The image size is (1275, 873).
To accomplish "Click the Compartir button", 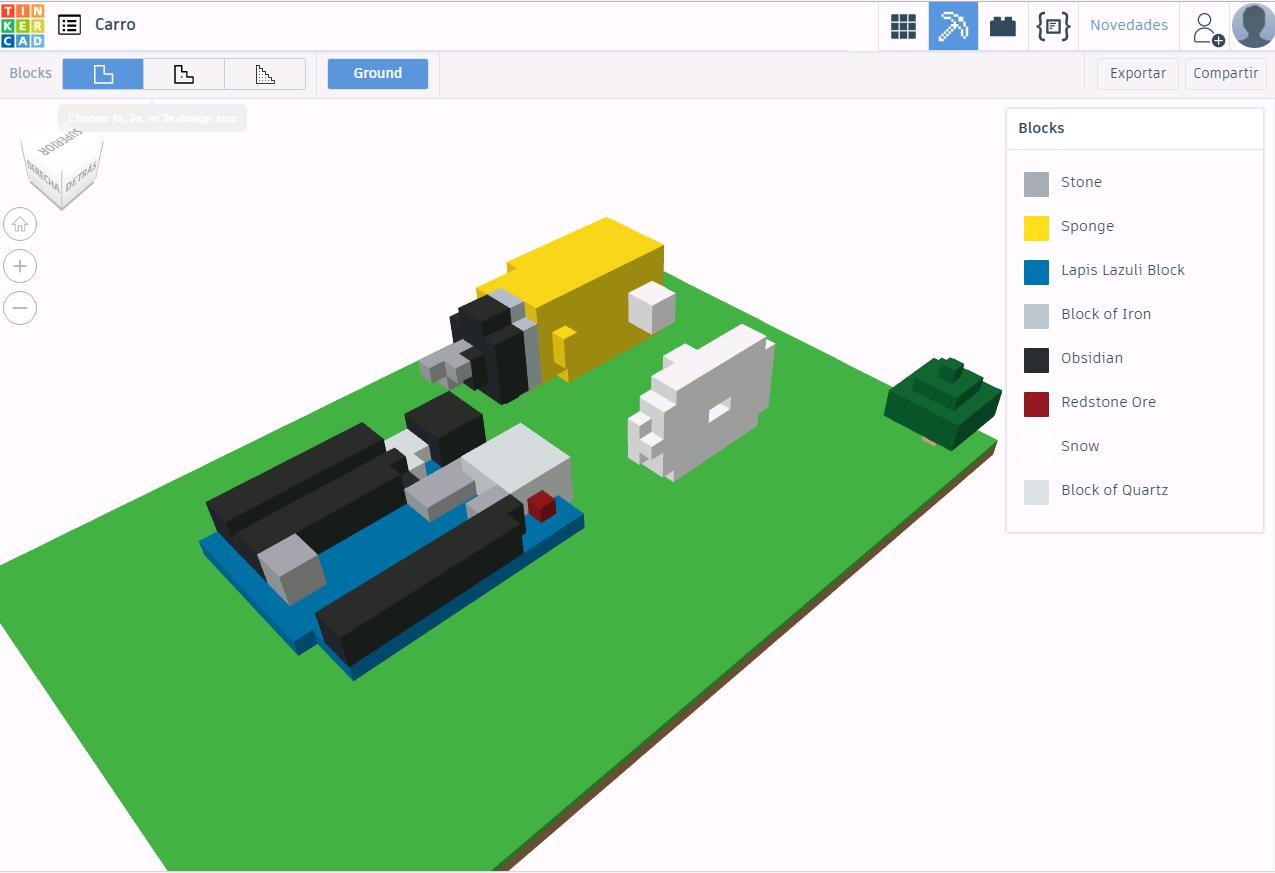I will tap(1225, 73).
